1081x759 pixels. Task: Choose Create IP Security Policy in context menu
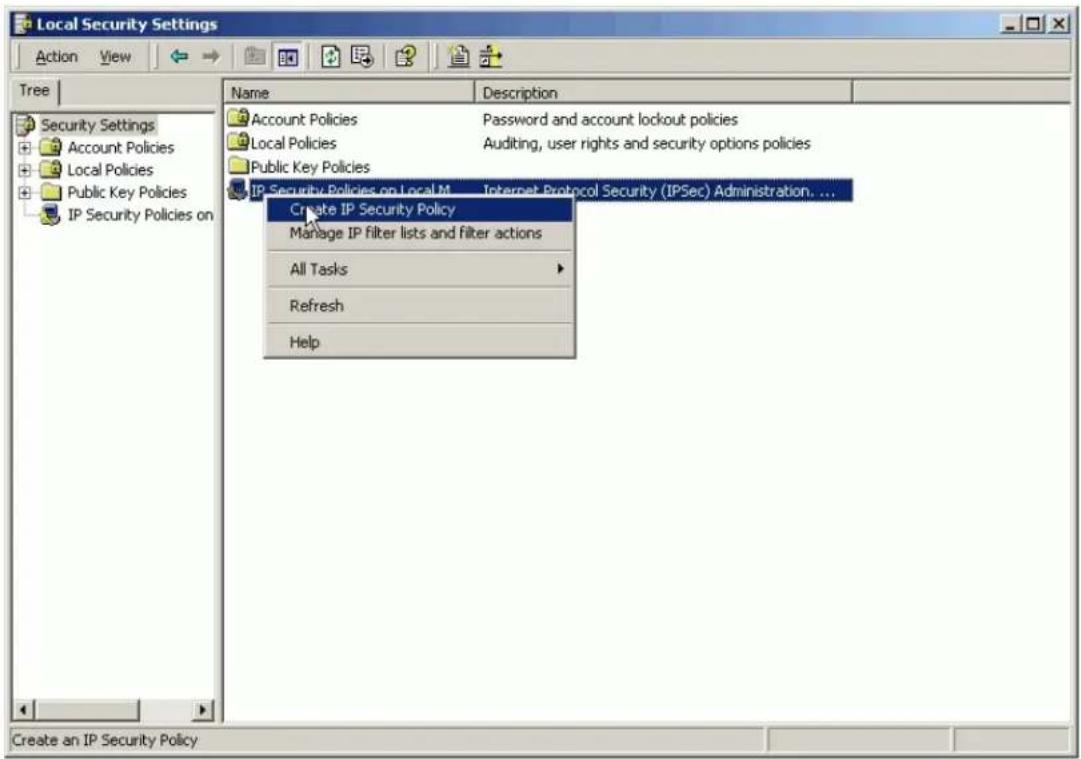[x=420, y=210]
